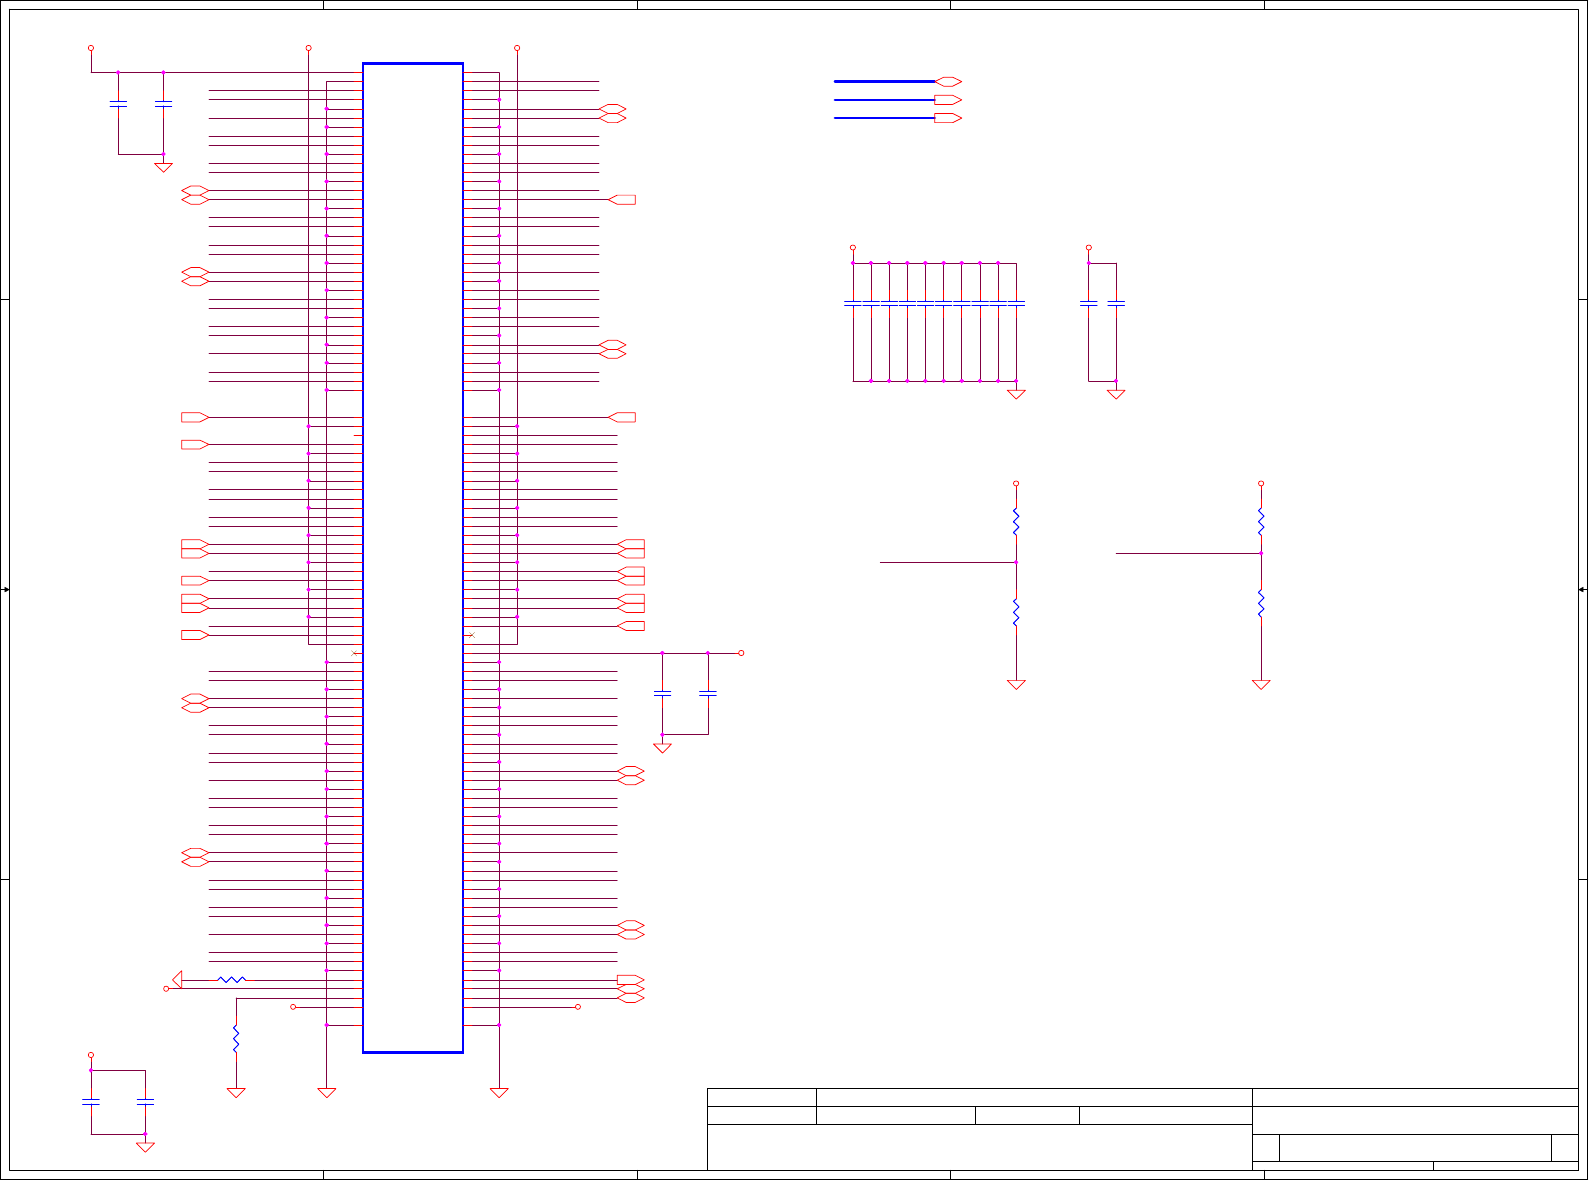Click the power terminal circle in the top-left corner

tap(91, 48)
